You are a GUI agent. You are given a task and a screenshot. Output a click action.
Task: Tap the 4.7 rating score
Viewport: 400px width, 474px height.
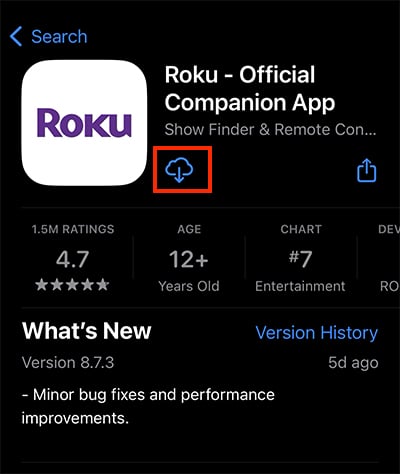pos(72,259)
